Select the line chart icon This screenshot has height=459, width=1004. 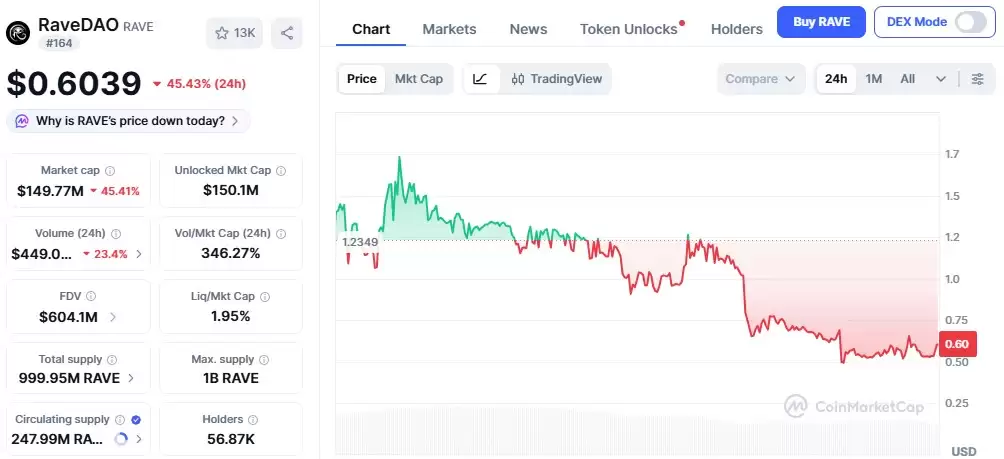pyautogui.click(x=480, y=79)
